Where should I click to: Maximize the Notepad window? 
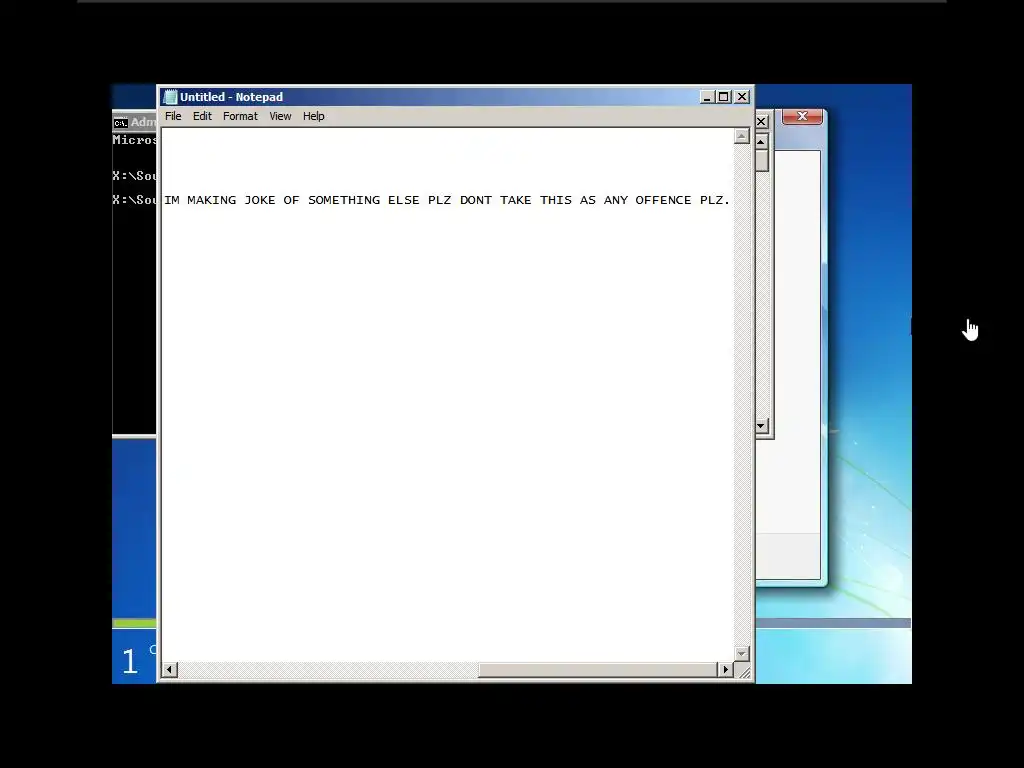coord(724,97)
